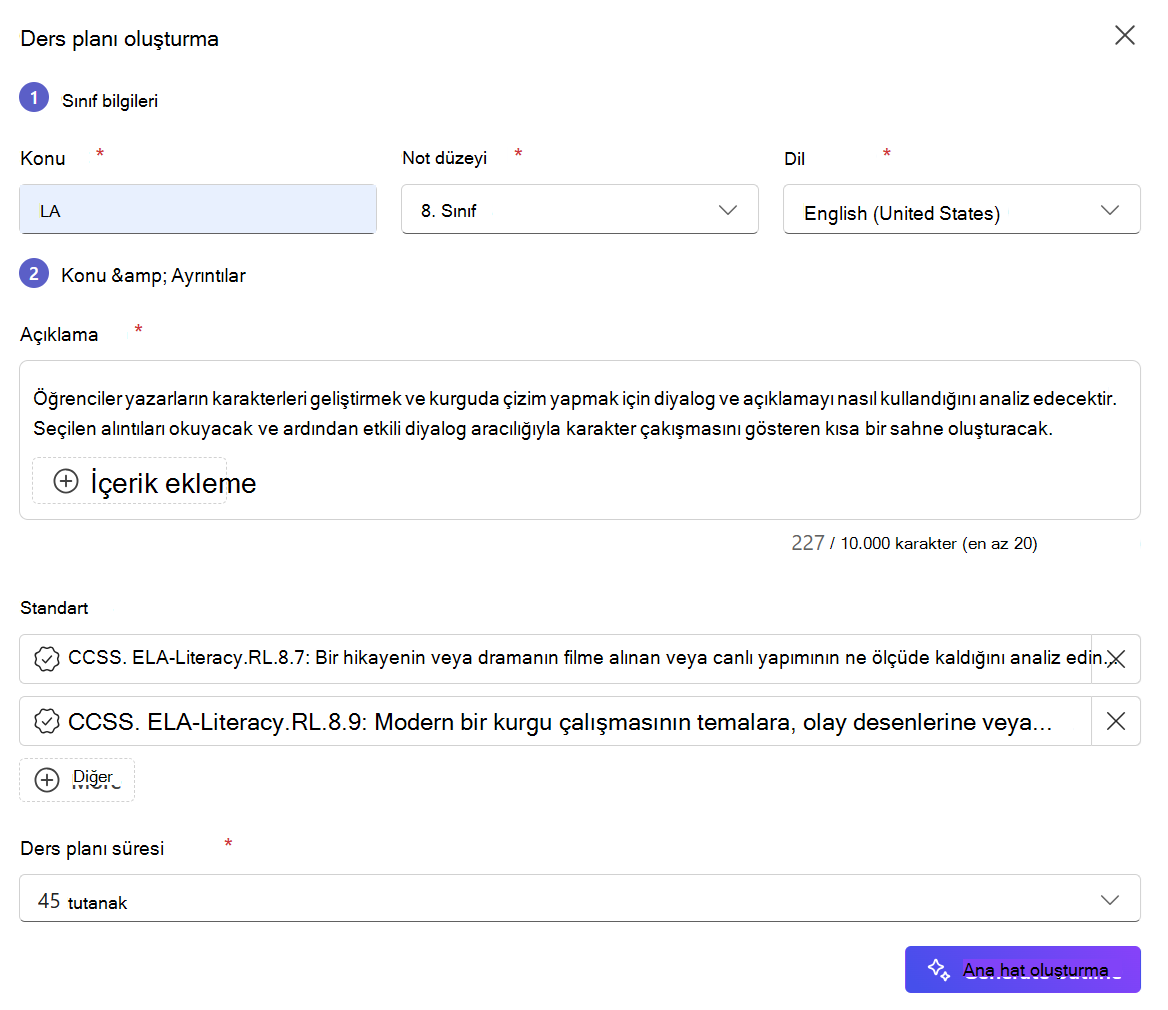Image resolution: width=1168 pixels, height=1010 pixels.
Task: Click the Konu input field containing LA
Action: (198, 209)
